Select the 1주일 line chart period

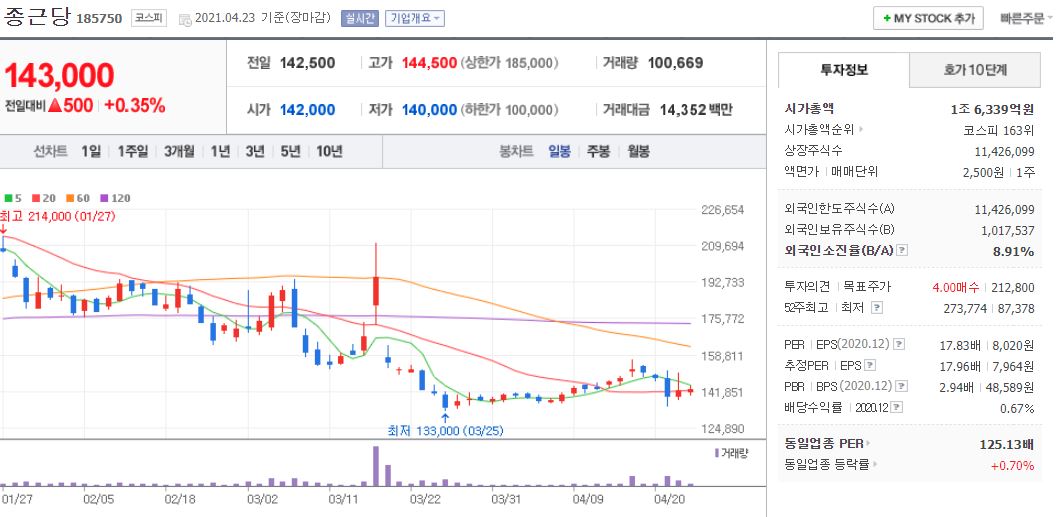pyautogui.click(x=132, y=151)
